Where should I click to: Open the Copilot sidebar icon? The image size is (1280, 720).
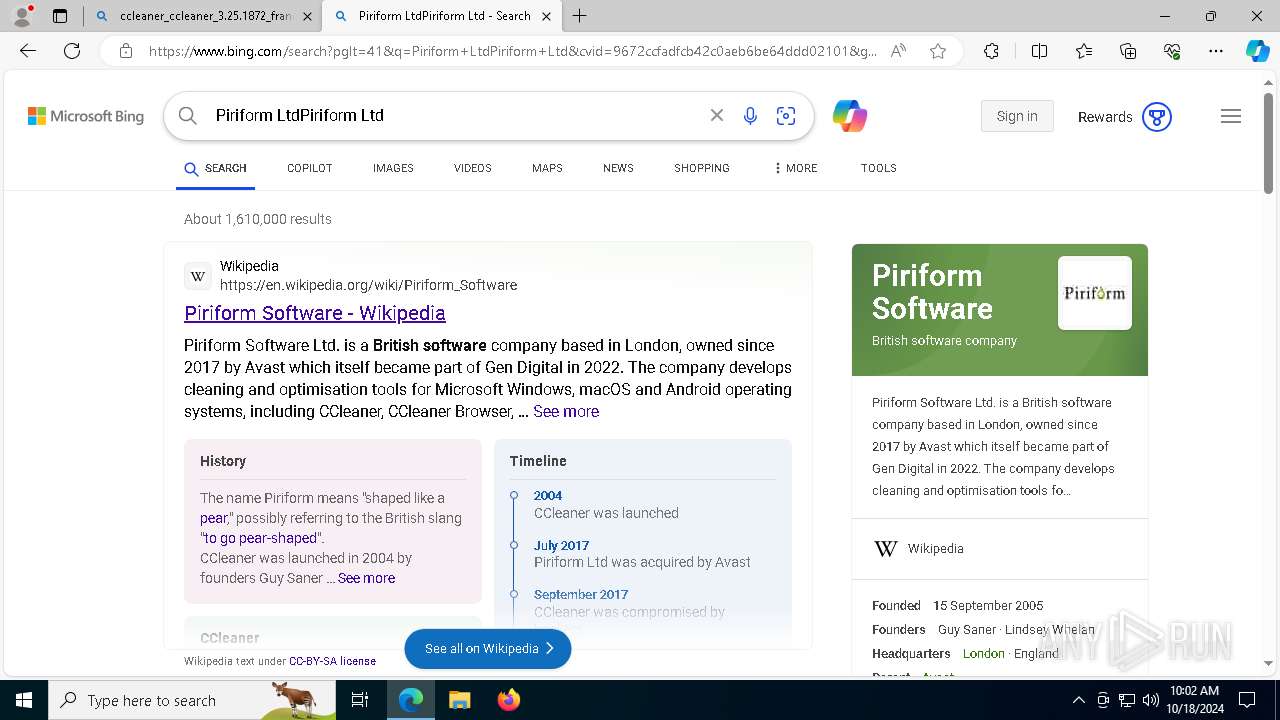pyautogui.click(x=1257, y=51)
